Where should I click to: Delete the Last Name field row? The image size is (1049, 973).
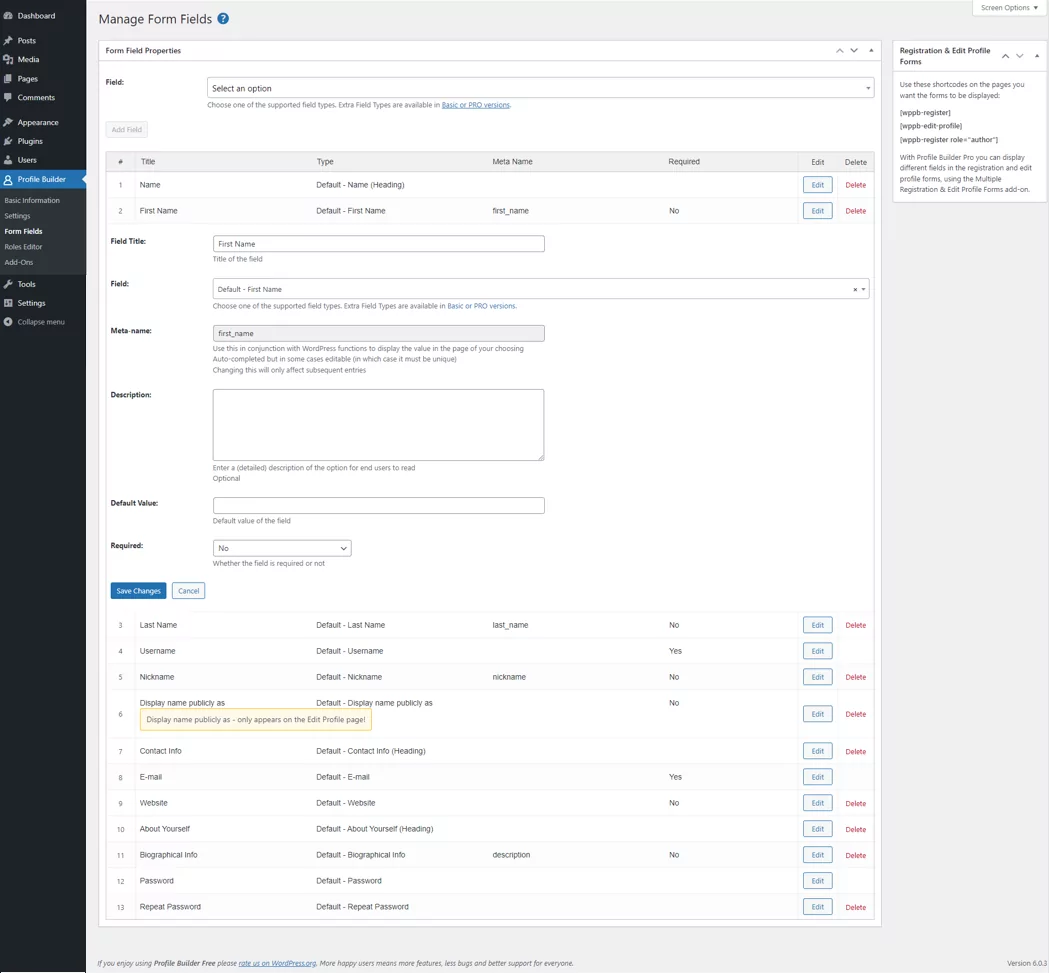855,625
